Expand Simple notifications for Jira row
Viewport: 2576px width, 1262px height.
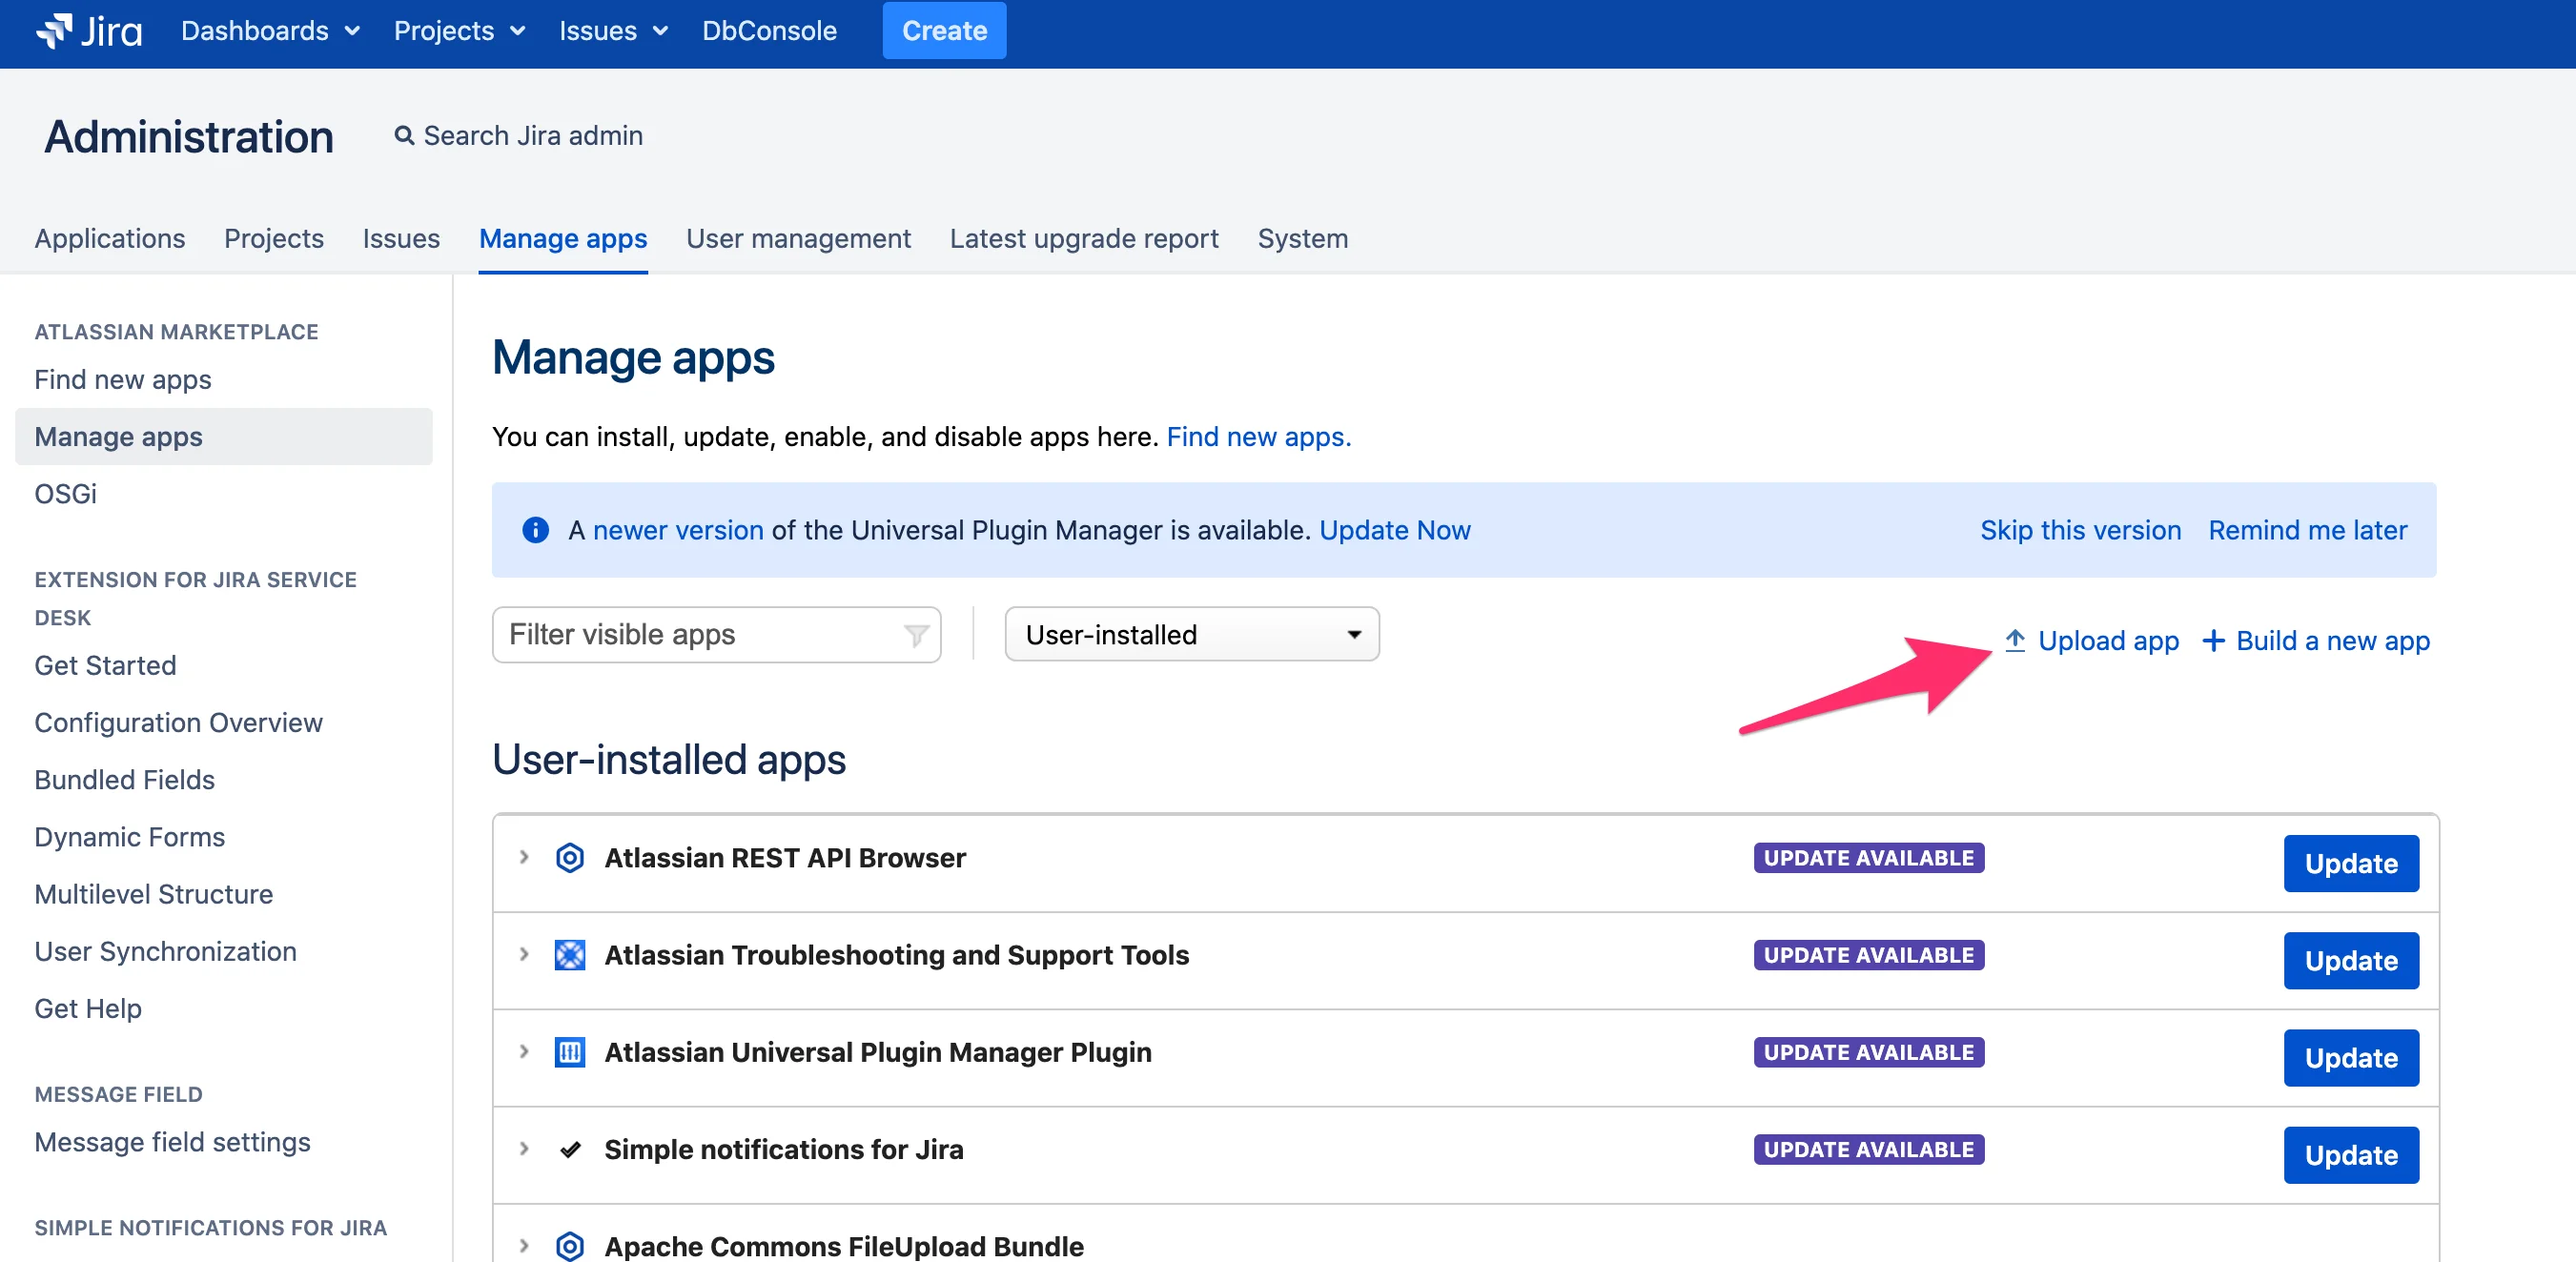[x=524, y=1149]
